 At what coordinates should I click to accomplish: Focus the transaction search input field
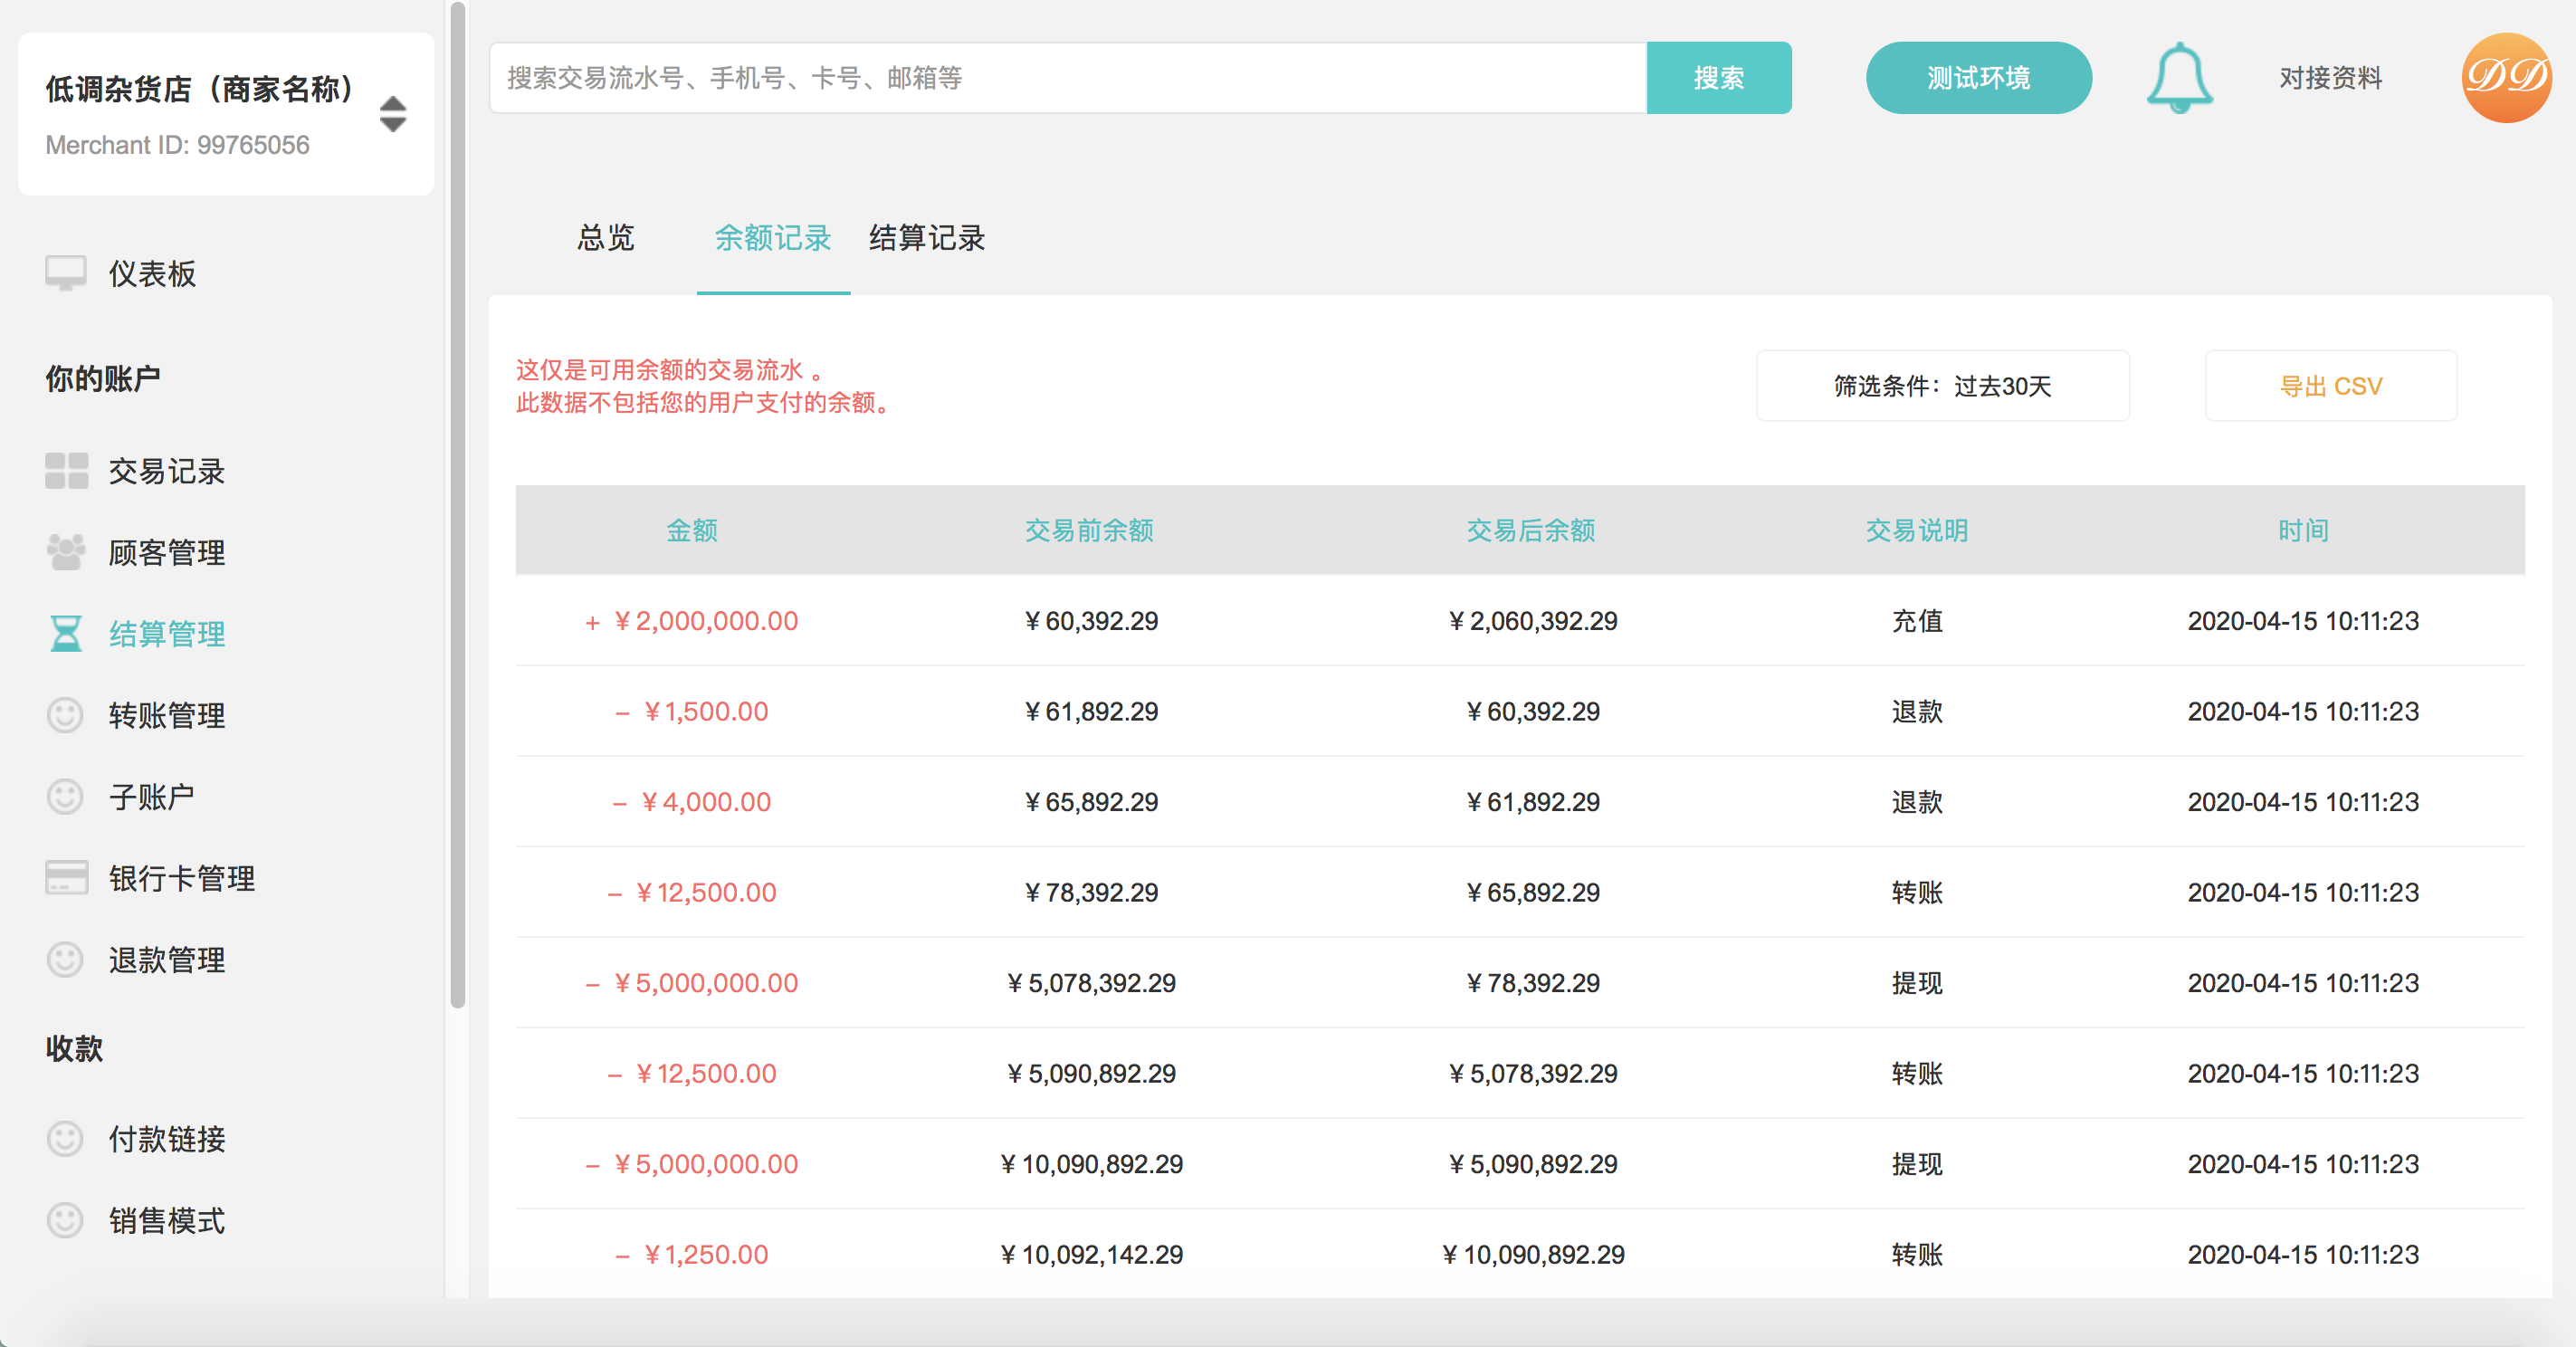coord(1068,78)
